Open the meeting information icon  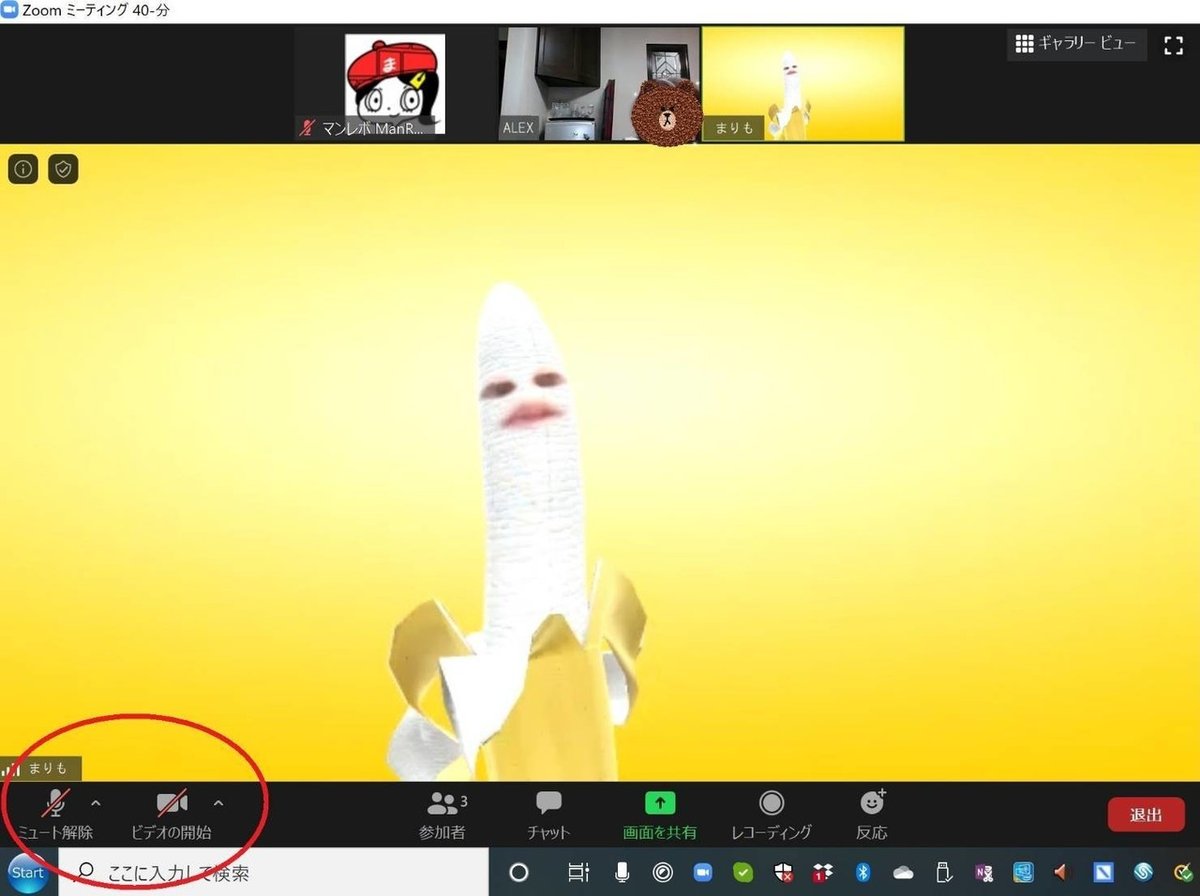[22, 169]
